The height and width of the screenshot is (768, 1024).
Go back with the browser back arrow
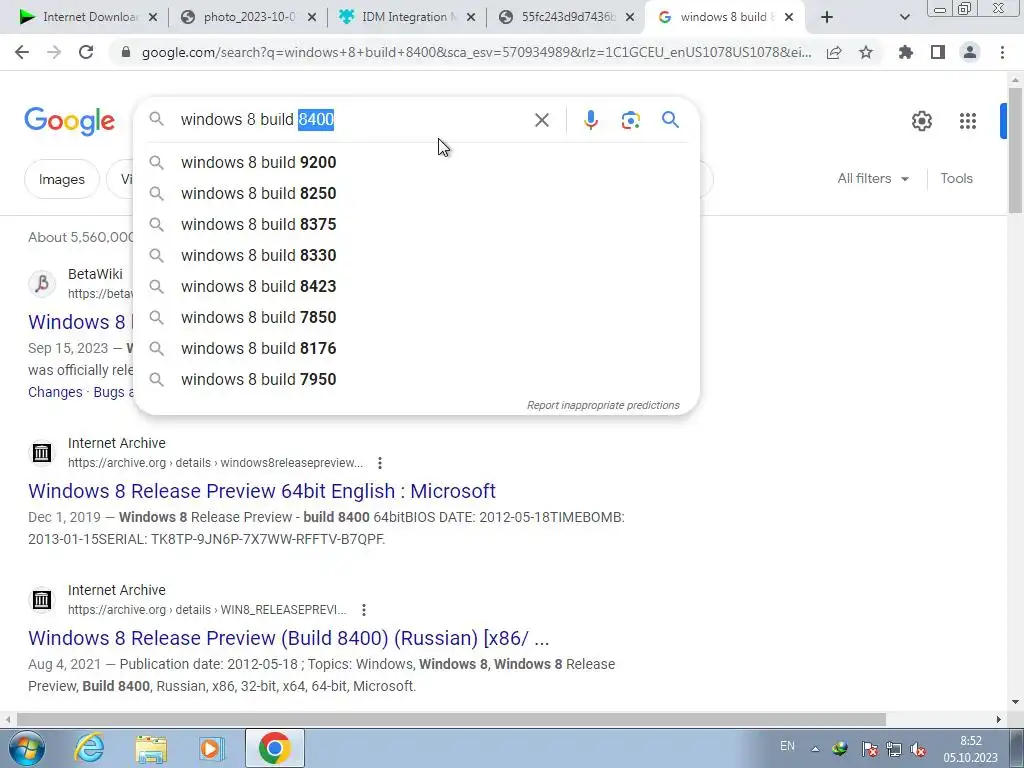point(22,52)
